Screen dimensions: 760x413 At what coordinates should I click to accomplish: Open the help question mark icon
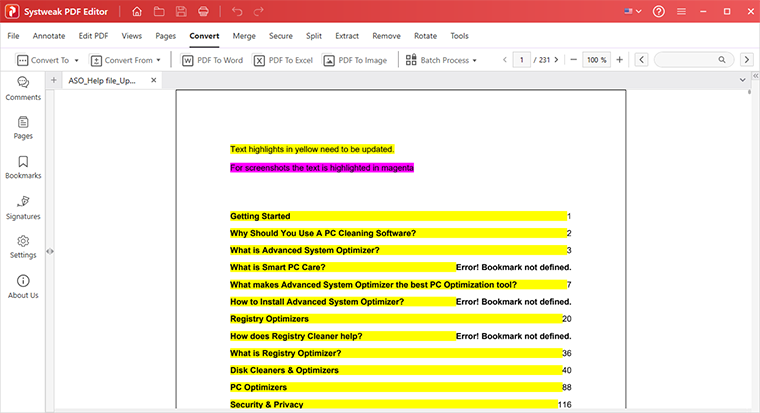(659, 11)
